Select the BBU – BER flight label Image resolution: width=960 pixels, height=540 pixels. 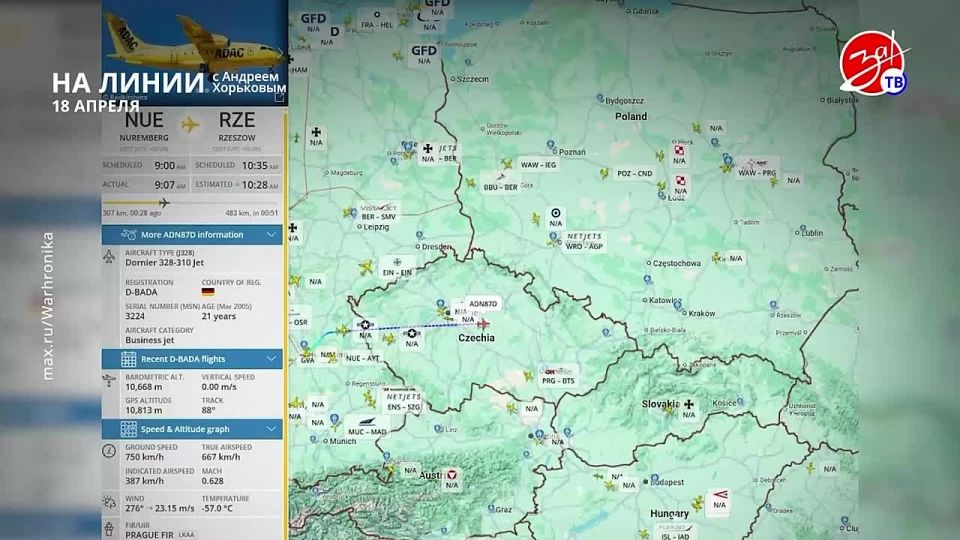click(500, 187)
